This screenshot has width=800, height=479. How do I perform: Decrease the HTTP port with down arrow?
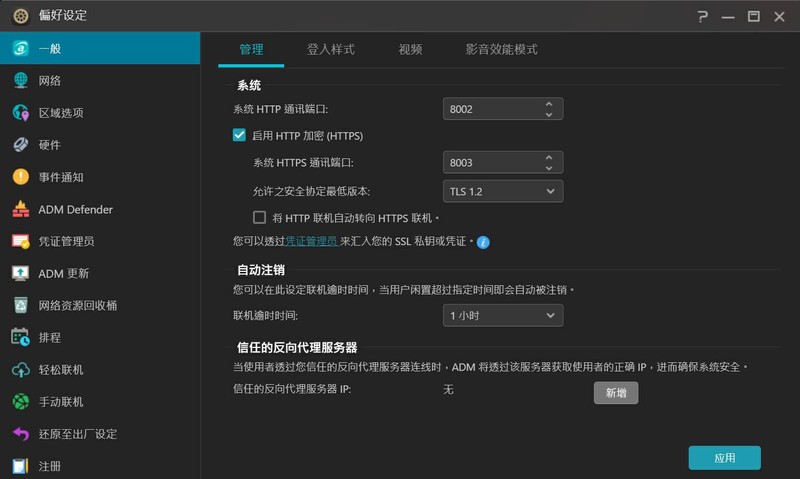tap(549, 115)
